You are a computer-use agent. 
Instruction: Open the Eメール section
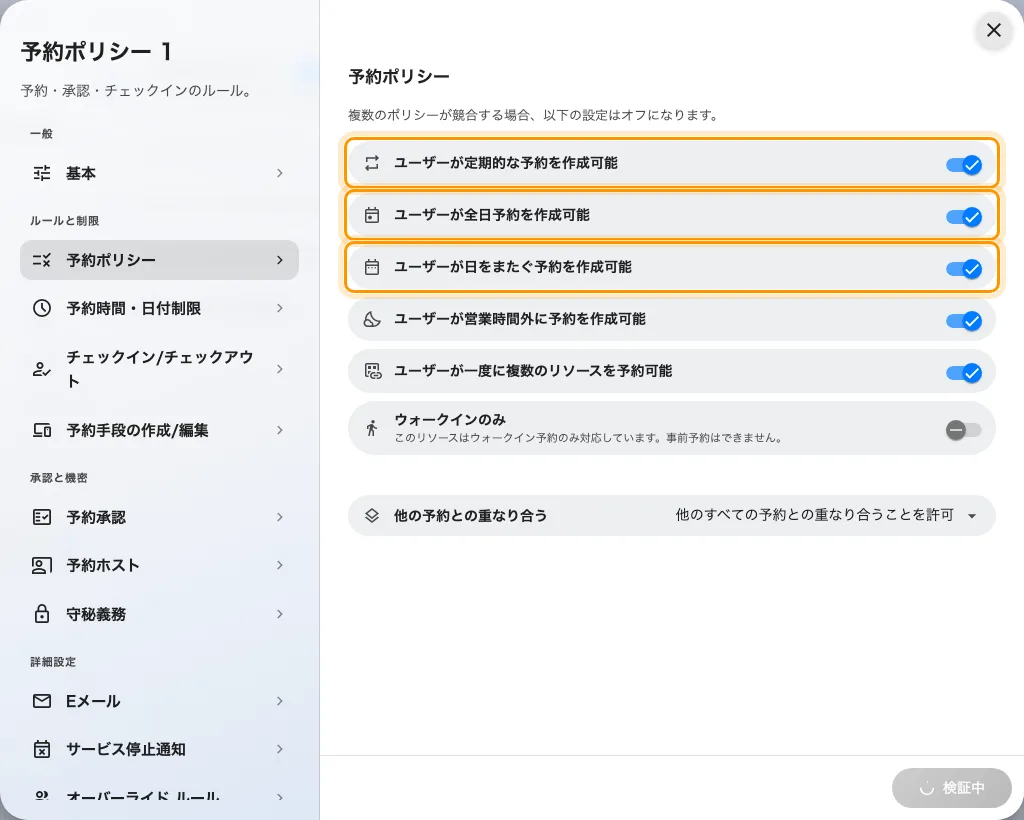pyautogui.click(x=159, y=701)
